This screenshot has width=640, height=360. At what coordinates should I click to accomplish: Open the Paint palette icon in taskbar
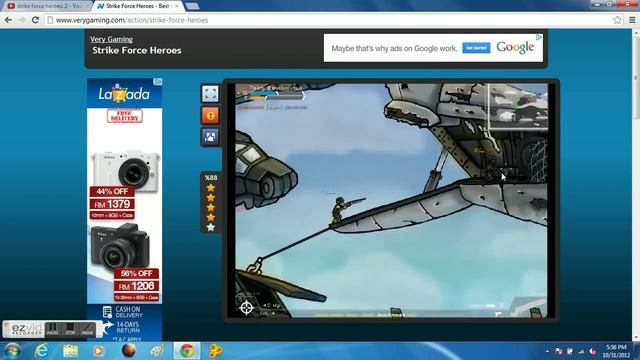[x=158, y=351]
